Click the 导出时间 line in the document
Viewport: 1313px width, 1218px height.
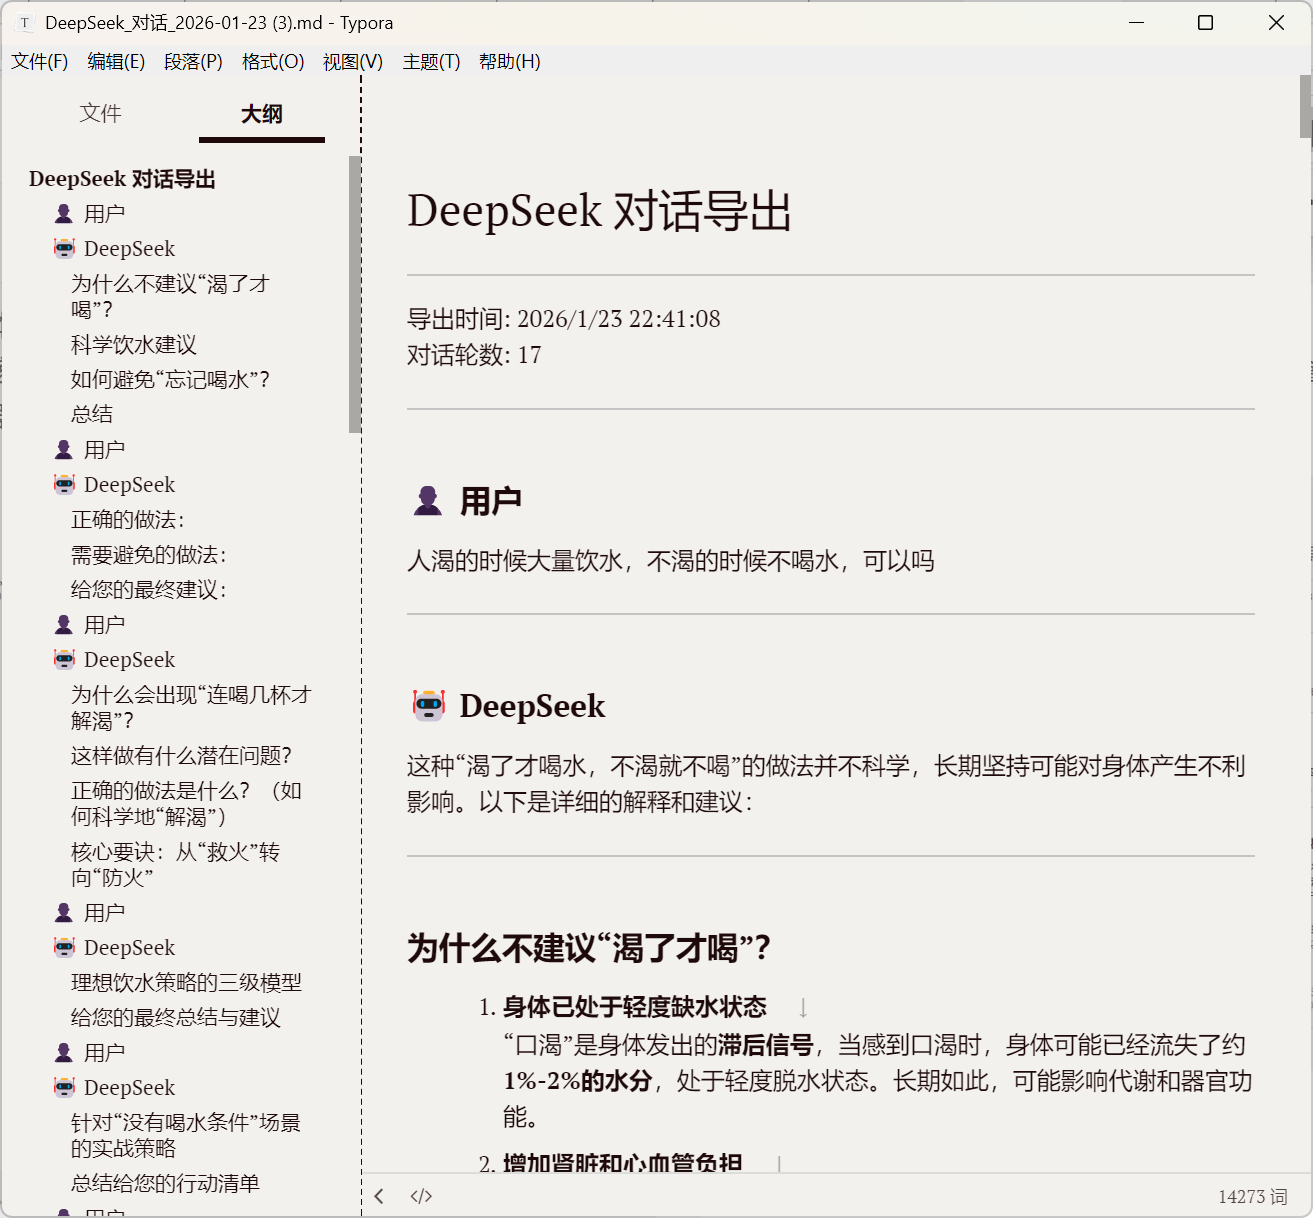[564, 319]
